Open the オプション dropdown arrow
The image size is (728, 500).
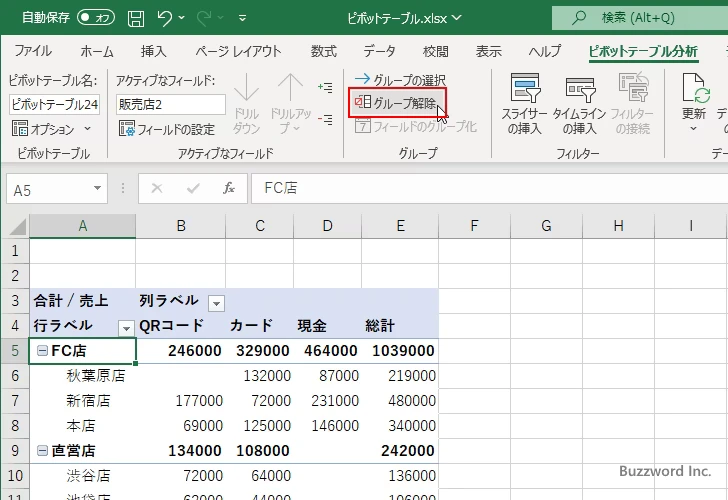[88, 129]
